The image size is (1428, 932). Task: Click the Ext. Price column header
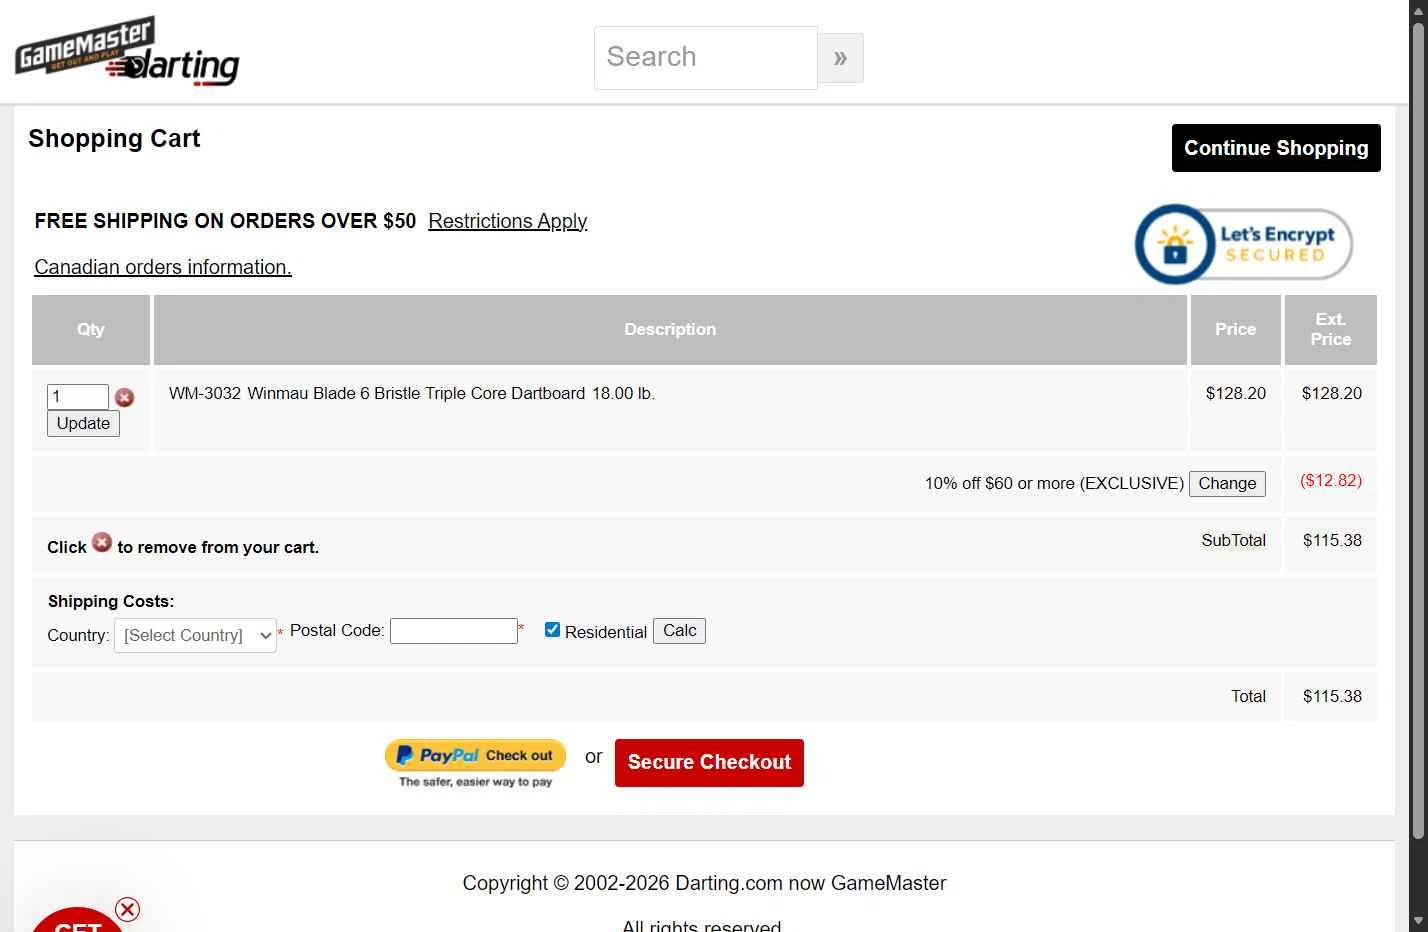tap(1331, 329)
